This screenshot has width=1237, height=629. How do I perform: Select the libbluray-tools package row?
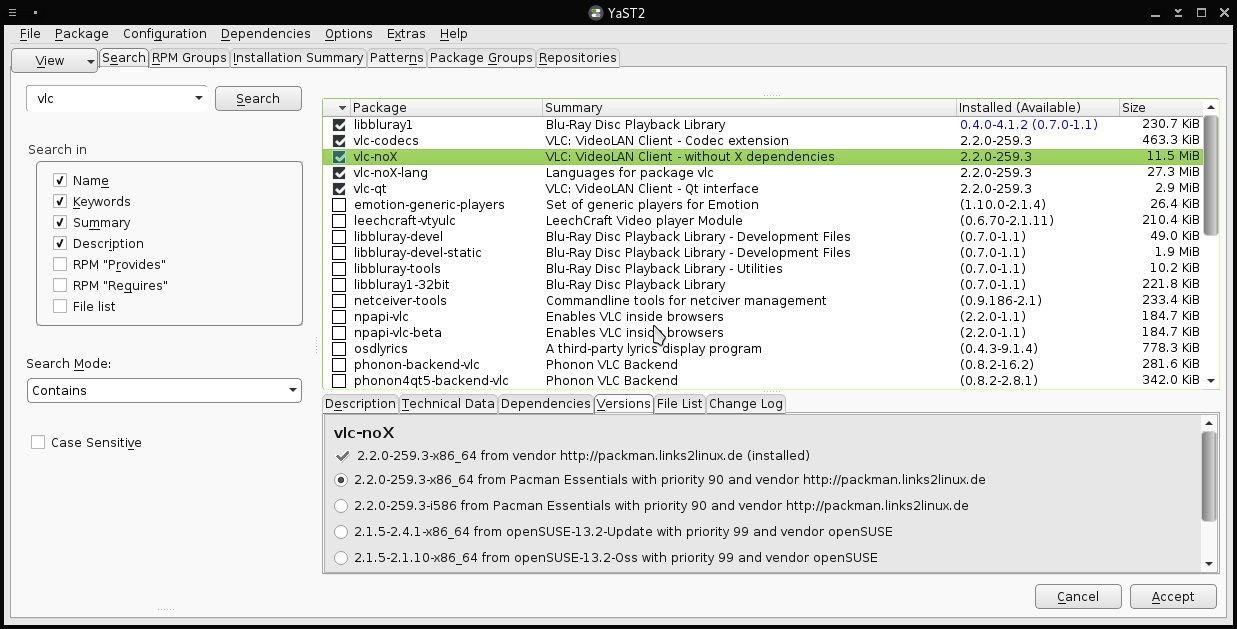pyautogui.click(x=764, y=269)
